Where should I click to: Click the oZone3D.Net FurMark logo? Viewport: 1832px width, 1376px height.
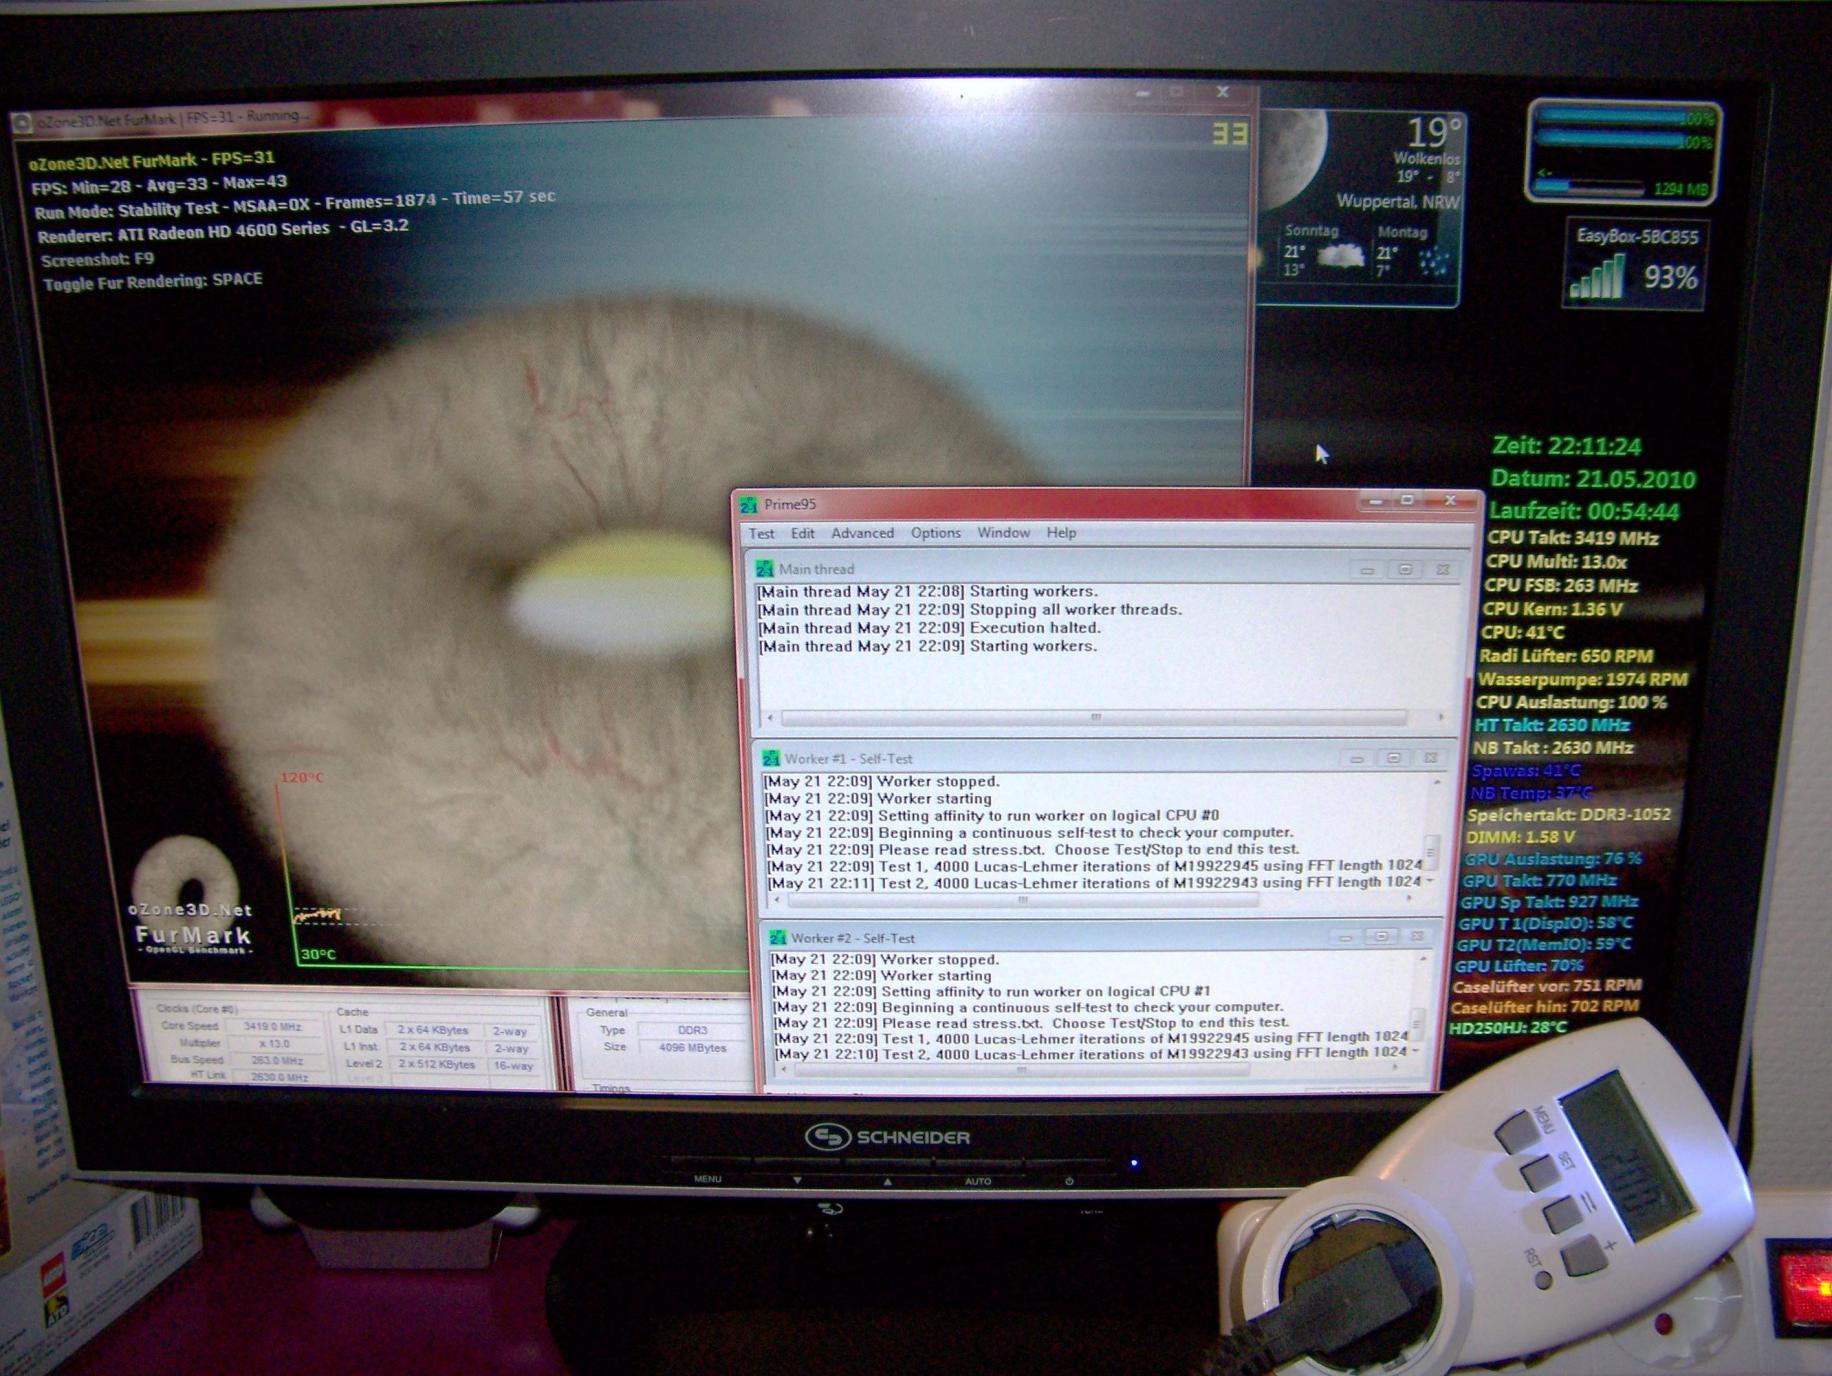(190, 895)
